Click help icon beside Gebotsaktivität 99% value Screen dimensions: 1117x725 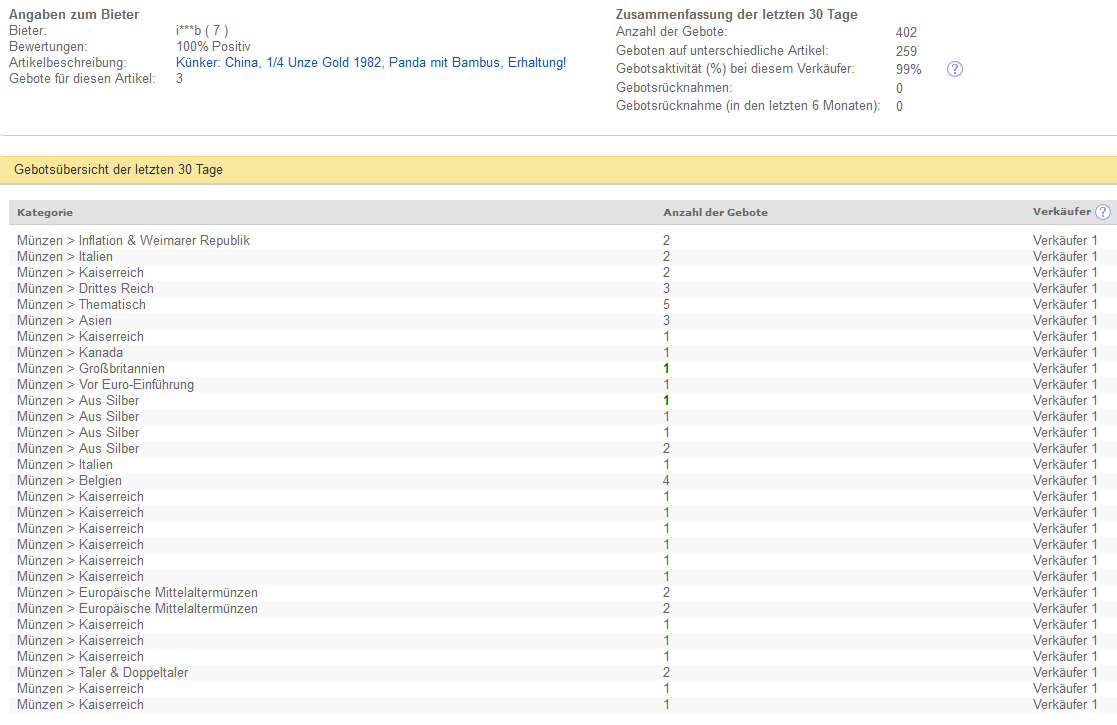pyautogui.click(x=954, y=69)
